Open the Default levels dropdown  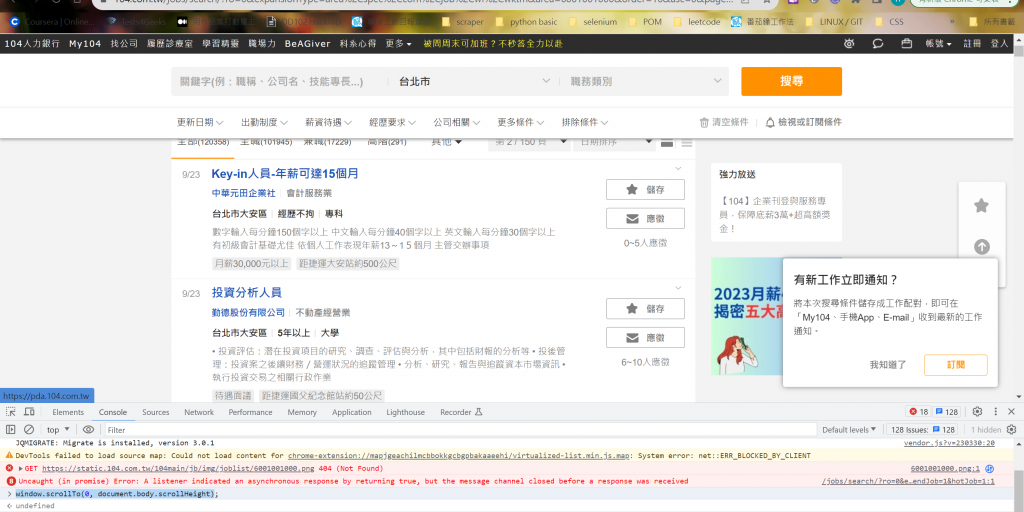[850, 430]
